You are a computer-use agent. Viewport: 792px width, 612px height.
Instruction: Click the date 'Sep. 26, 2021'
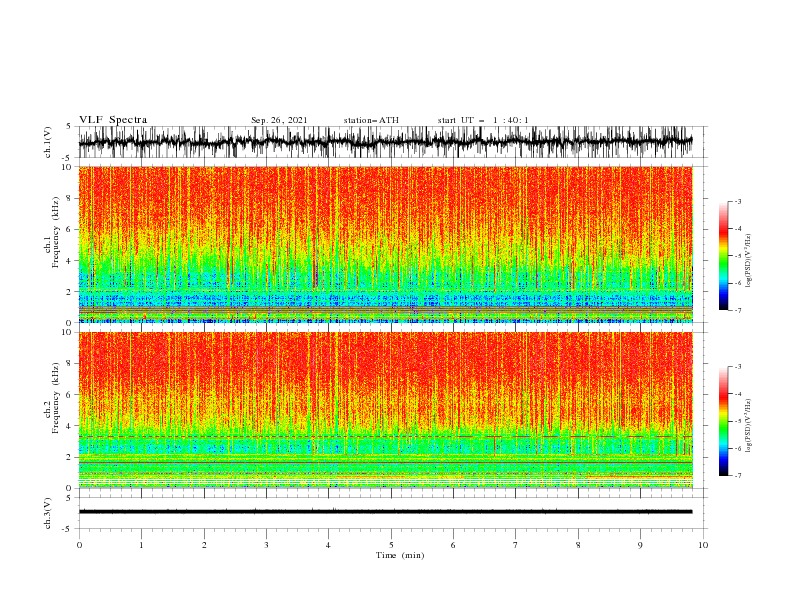point(279,120)
